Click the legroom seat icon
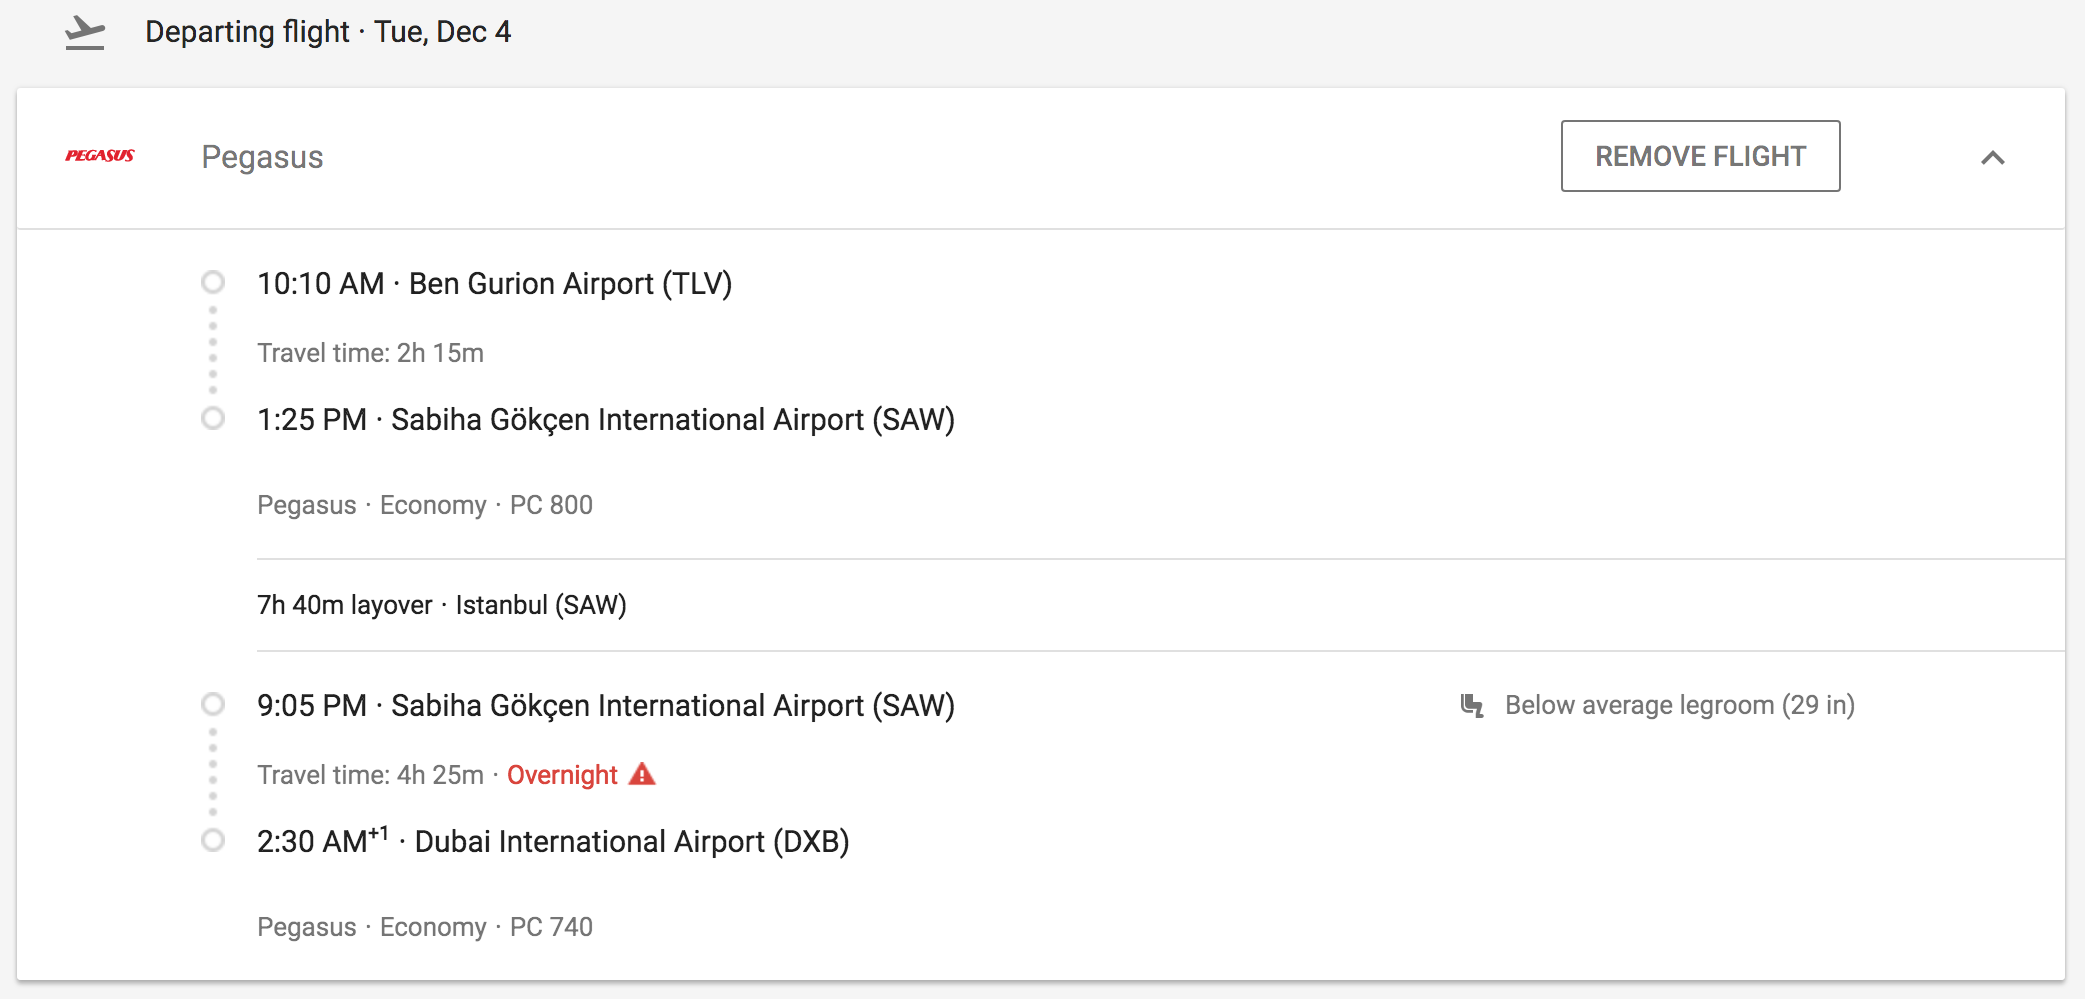Viewport: 2085px width, 999px height. coord(1471,706)
